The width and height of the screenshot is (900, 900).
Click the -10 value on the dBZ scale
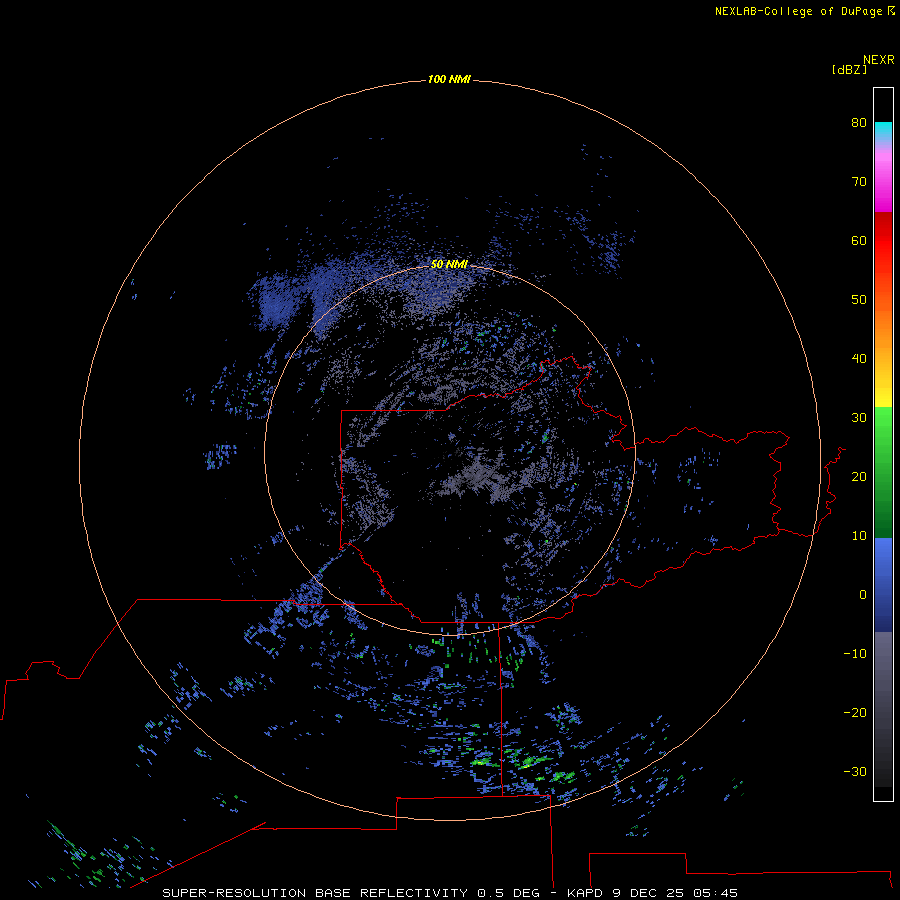tap(855, 654)
